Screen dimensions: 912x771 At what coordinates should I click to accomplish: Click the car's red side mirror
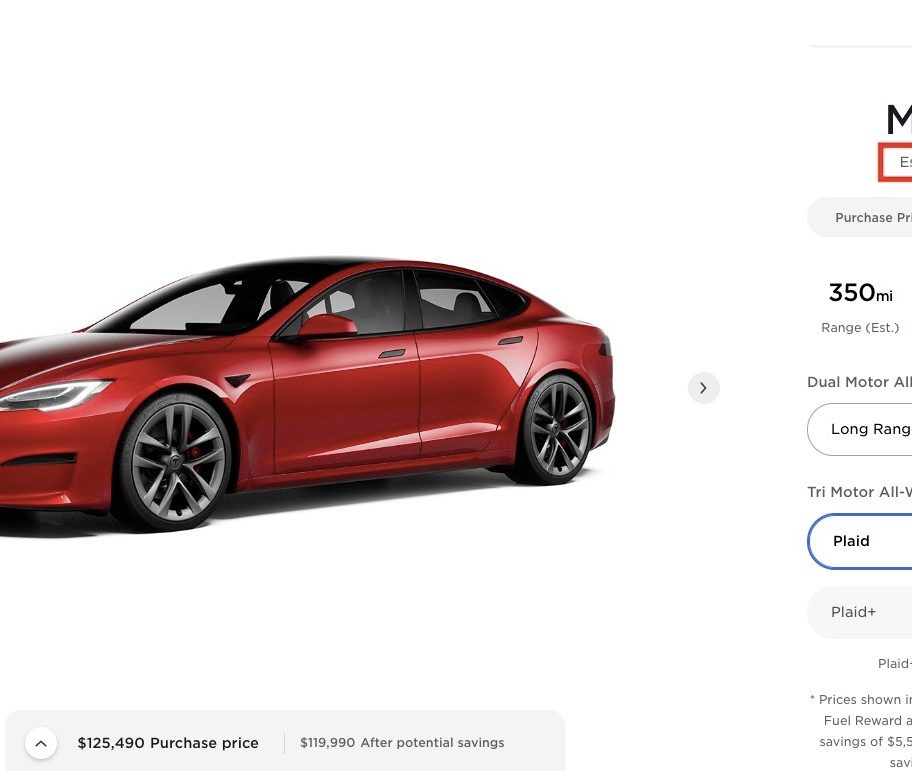click(x=327, y=326)
